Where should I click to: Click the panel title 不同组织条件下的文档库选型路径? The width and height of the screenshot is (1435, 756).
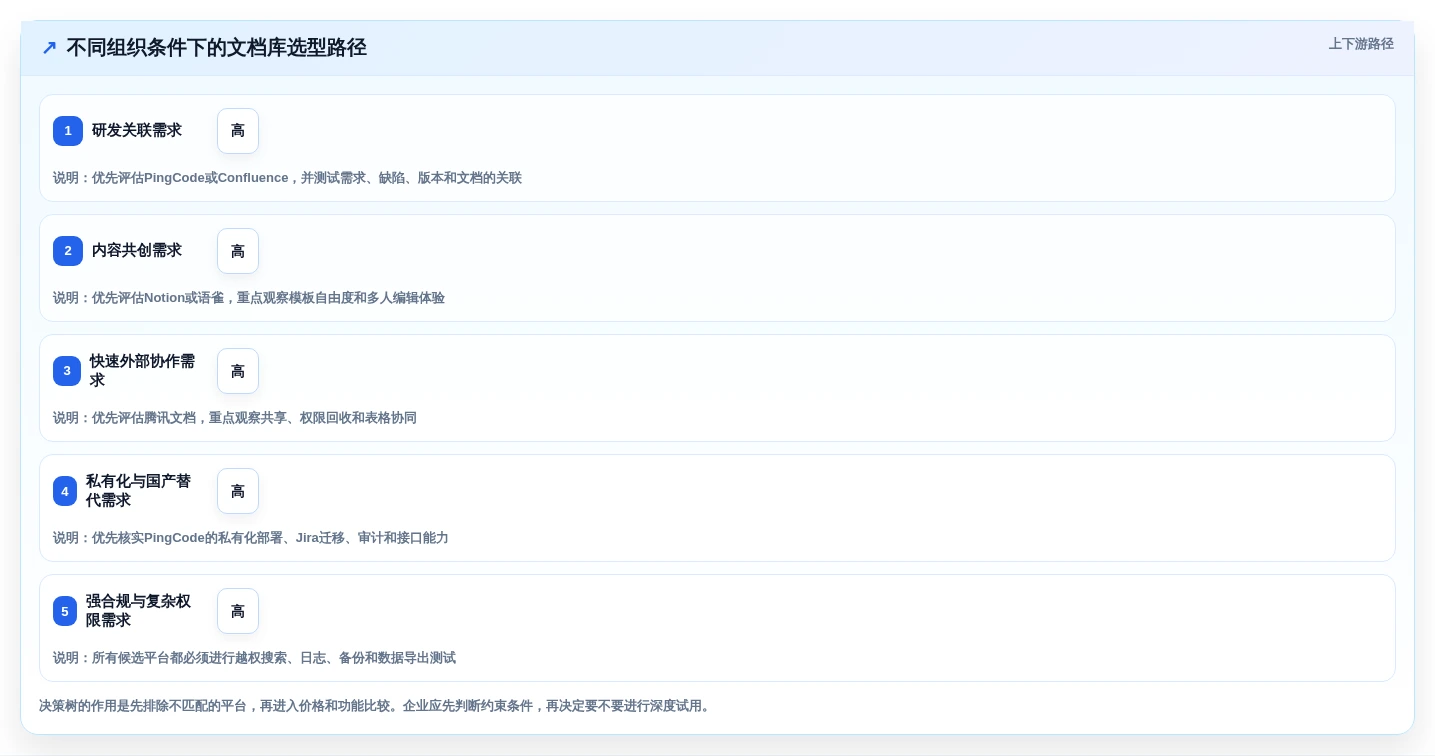[x=216, y=48]
